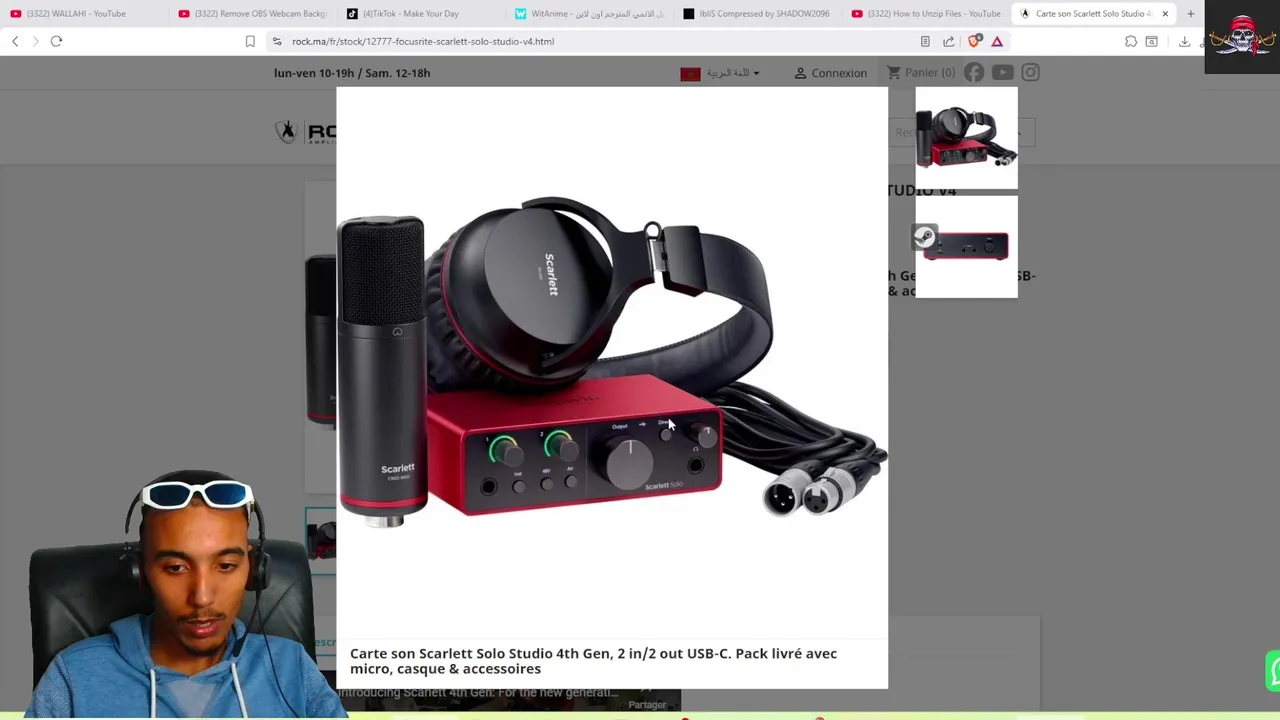Go back with the browser back arrow
The width and height of the screenshot is (1280, 720).
(15, 41)
